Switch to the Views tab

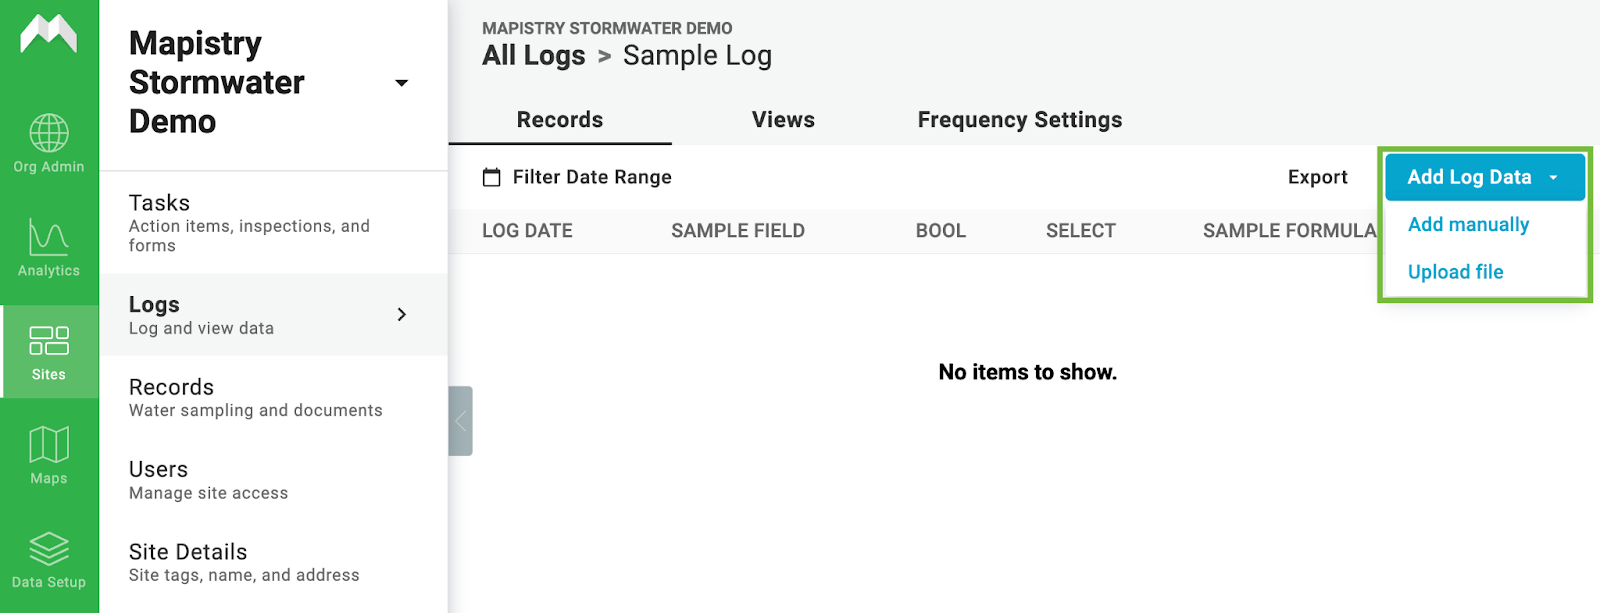click(782, 119)
